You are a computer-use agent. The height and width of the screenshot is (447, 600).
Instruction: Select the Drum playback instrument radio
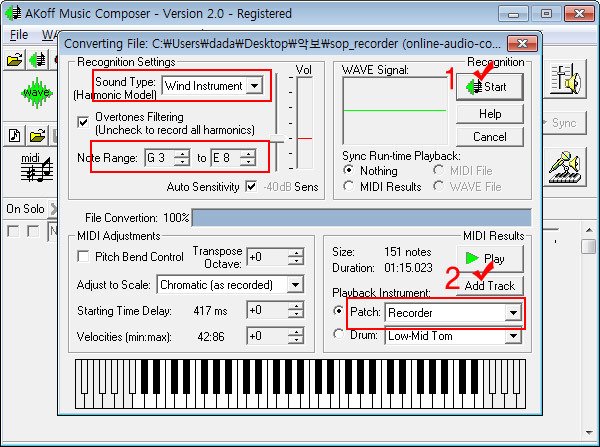pyautogui.click(x=338, y=334)
